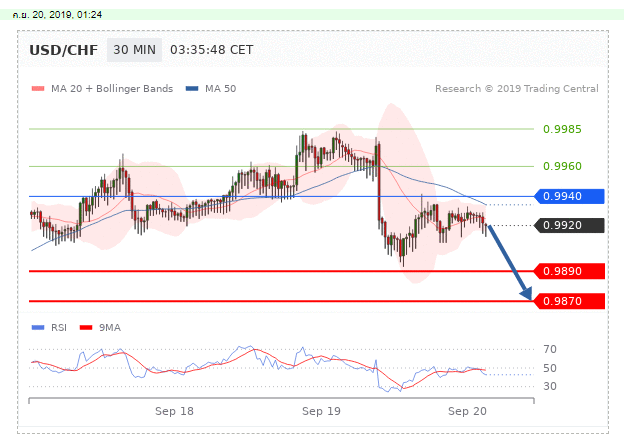Click the RSI 30 level label
The width and height of the screenshot is (624, 445).
pyautogui.click(x=550, y=386)
